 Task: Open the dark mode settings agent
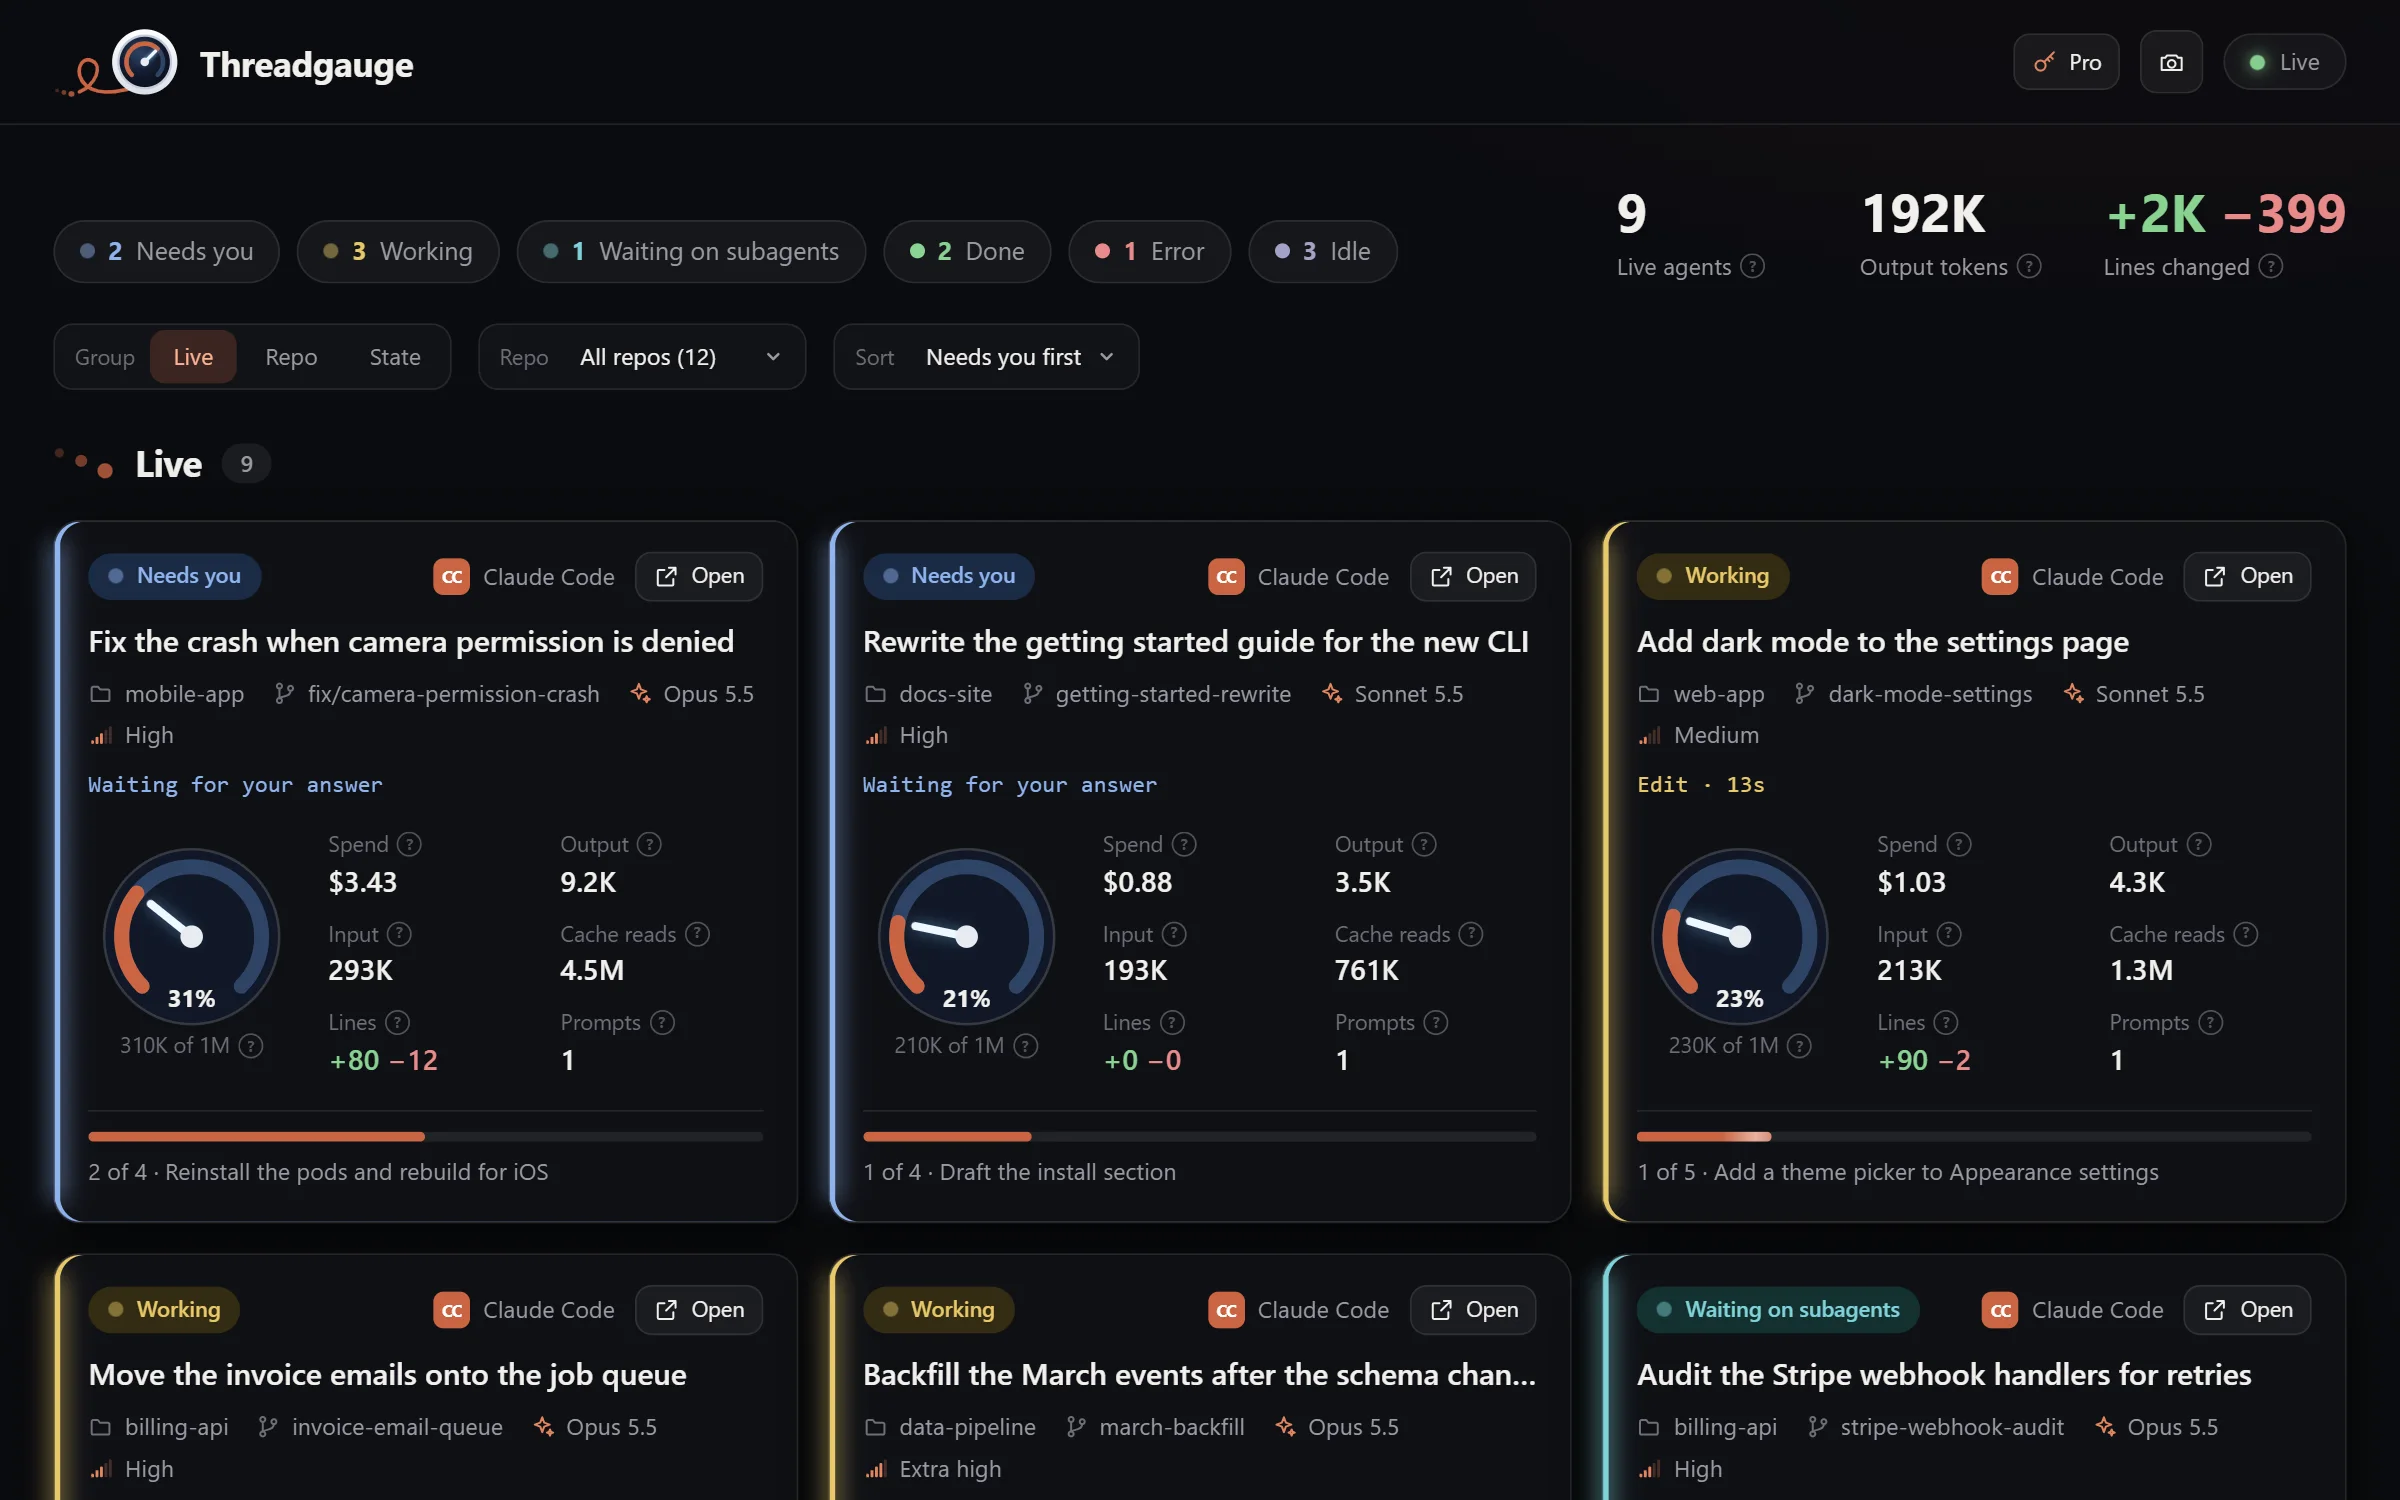coord(2247,577)
